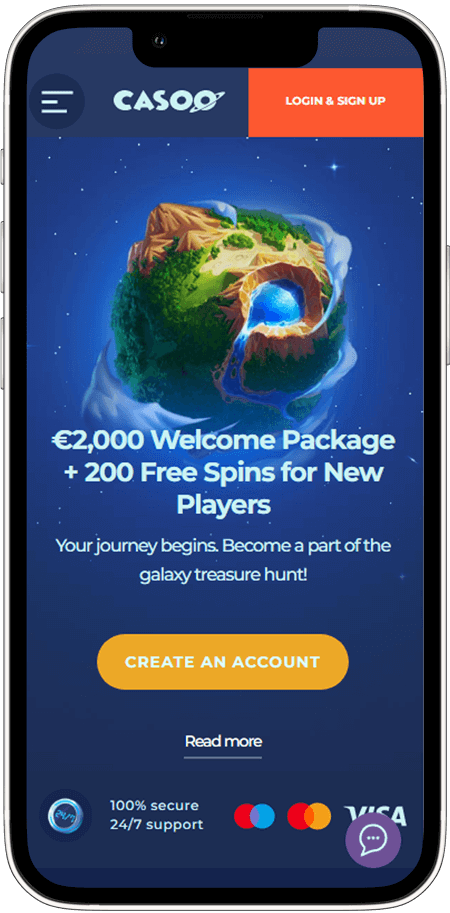
Task: Click the bright sparkling star in the banner
Action: 334,167
